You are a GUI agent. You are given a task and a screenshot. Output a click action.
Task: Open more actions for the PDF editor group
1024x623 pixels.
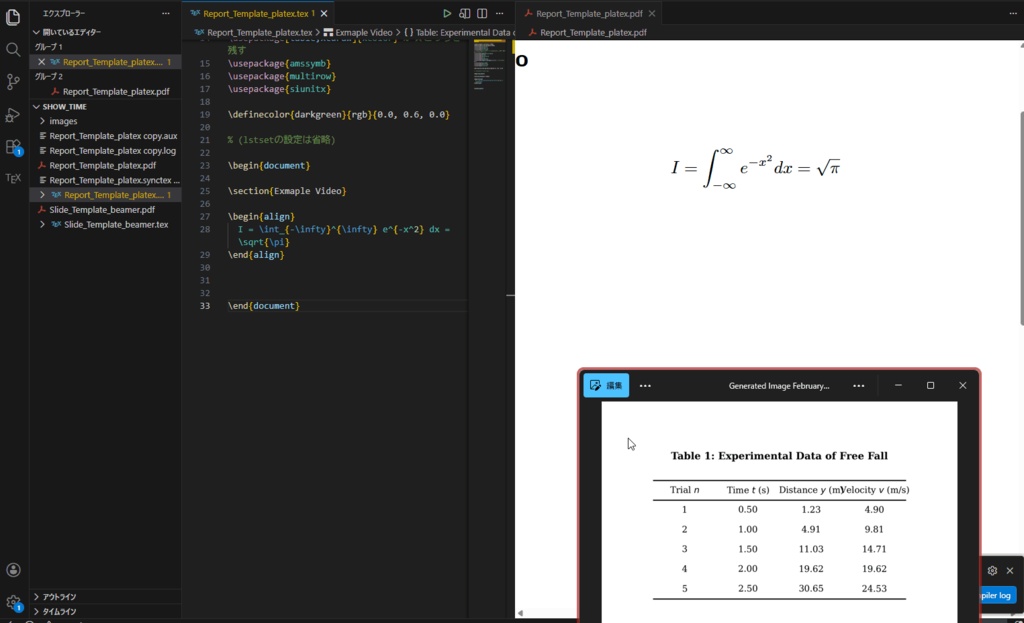(1013, 13)
